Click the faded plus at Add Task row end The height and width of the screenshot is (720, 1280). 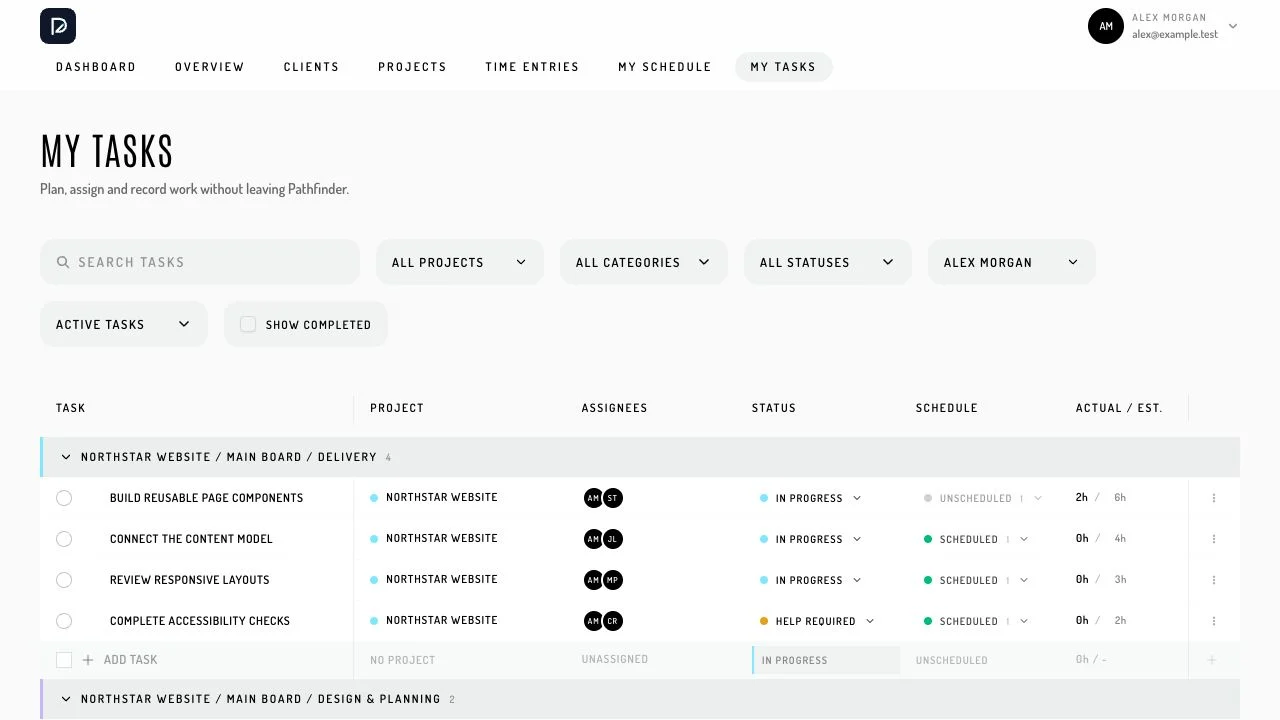coord(1212,660)
